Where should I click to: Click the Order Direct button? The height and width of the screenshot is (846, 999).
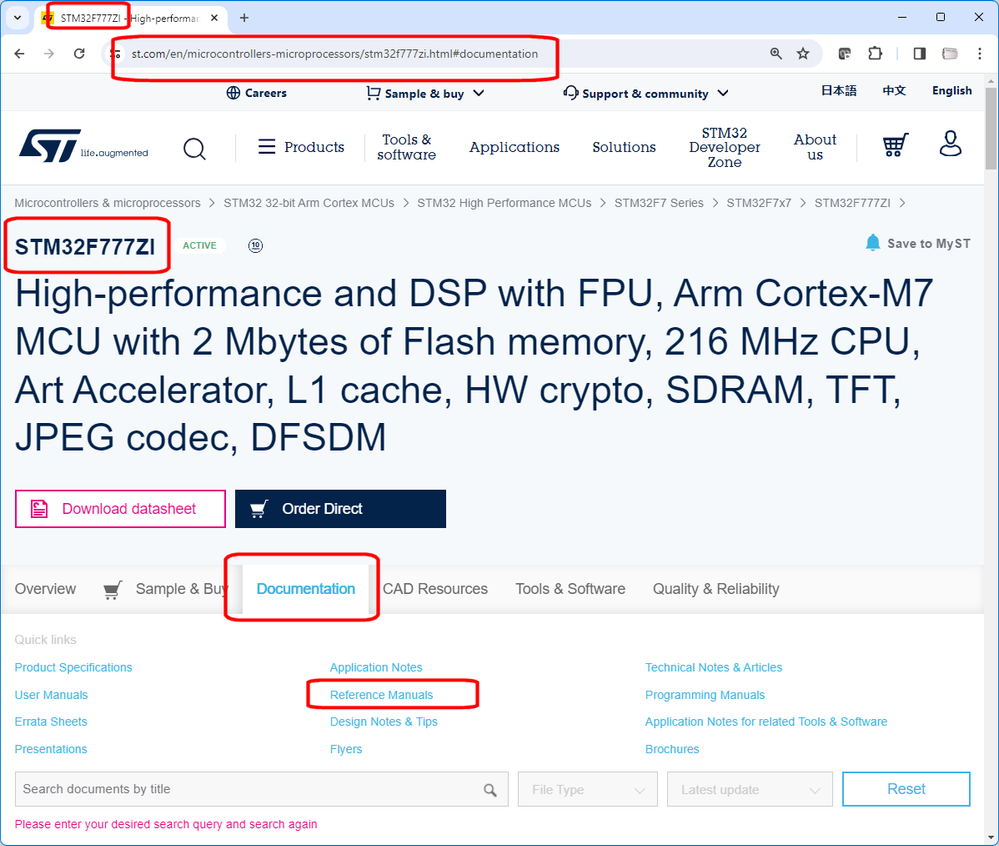(x=340, y=508)
